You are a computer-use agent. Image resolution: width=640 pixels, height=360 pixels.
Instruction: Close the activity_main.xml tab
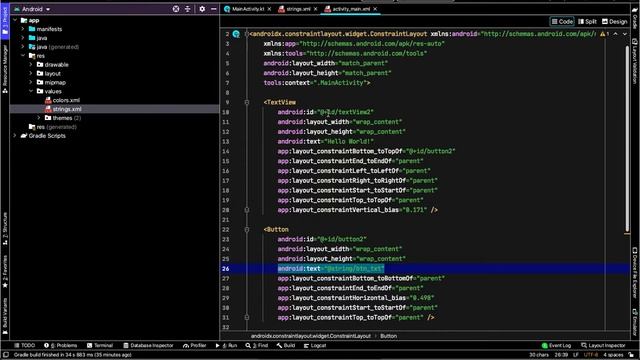[375, 9]
